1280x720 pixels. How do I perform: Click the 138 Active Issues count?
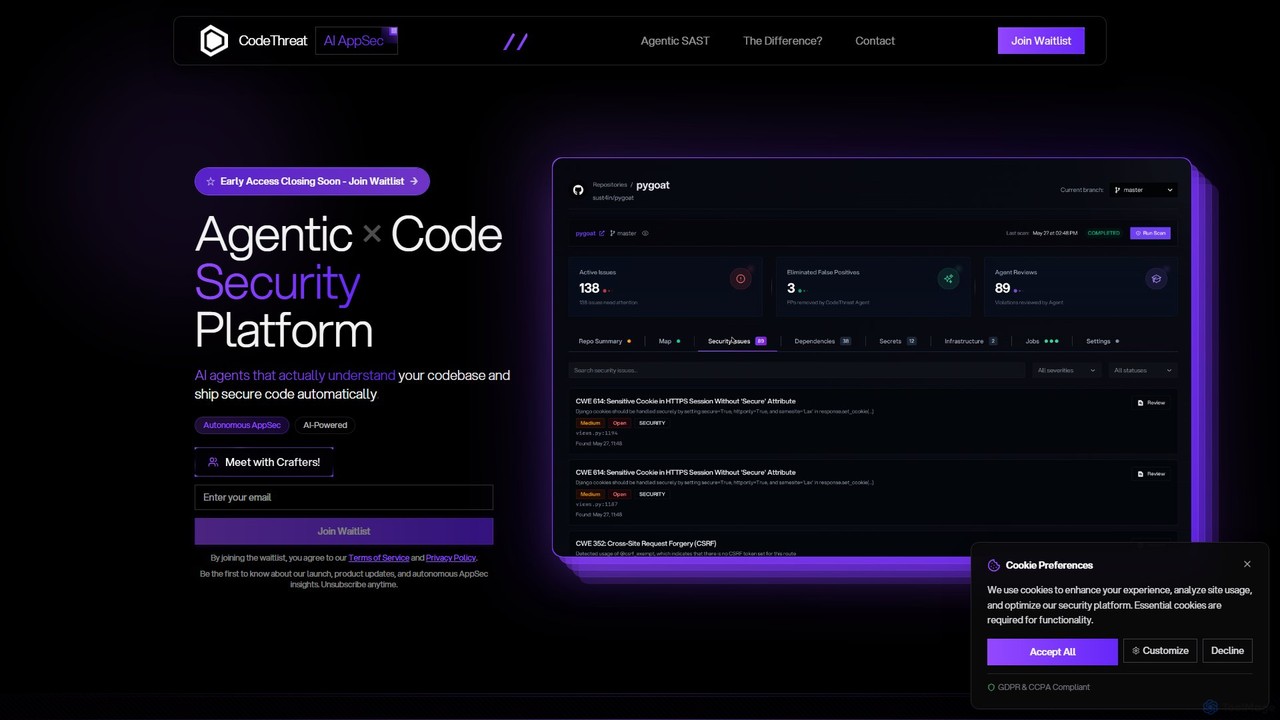click(589, 288)
